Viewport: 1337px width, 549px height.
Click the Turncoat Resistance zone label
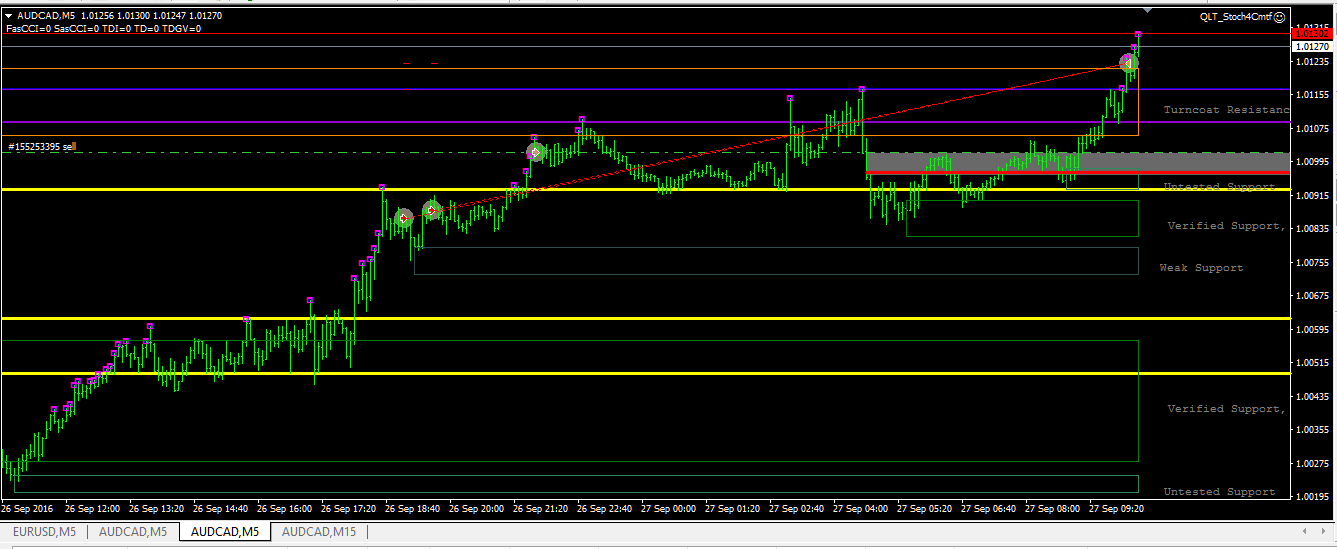click(x=1226, y=110)
